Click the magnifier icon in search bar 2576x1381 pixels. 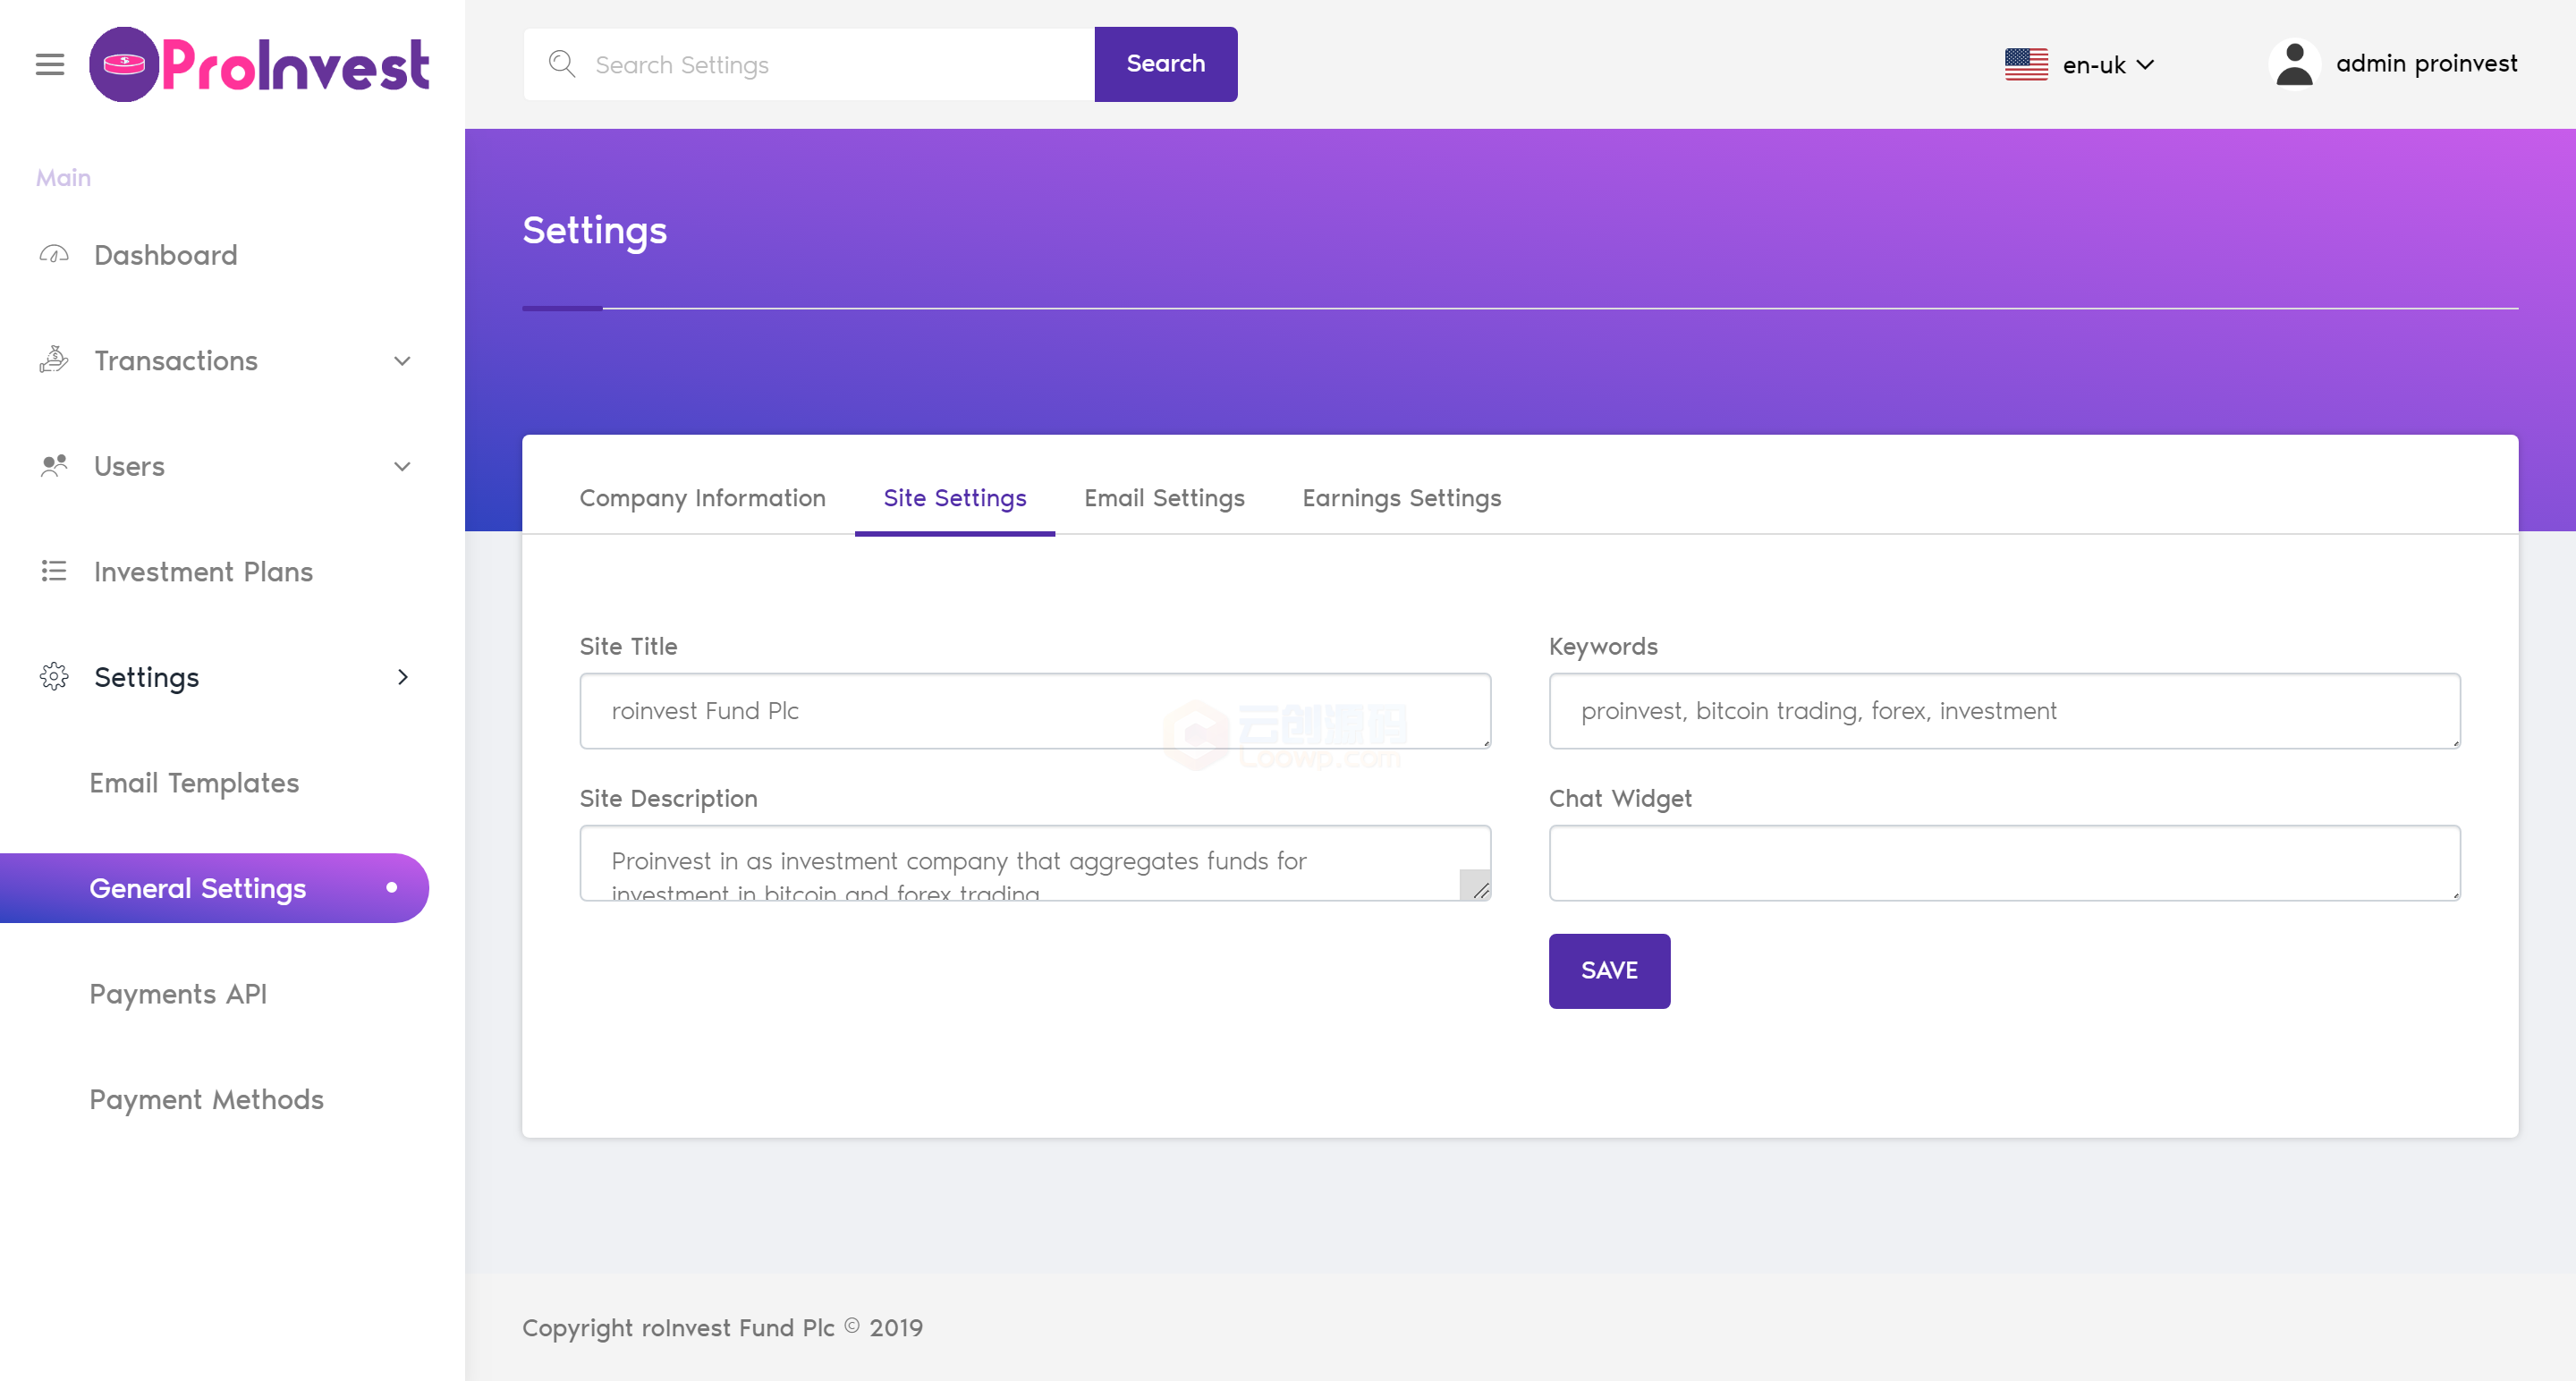[x=562, y=64]
